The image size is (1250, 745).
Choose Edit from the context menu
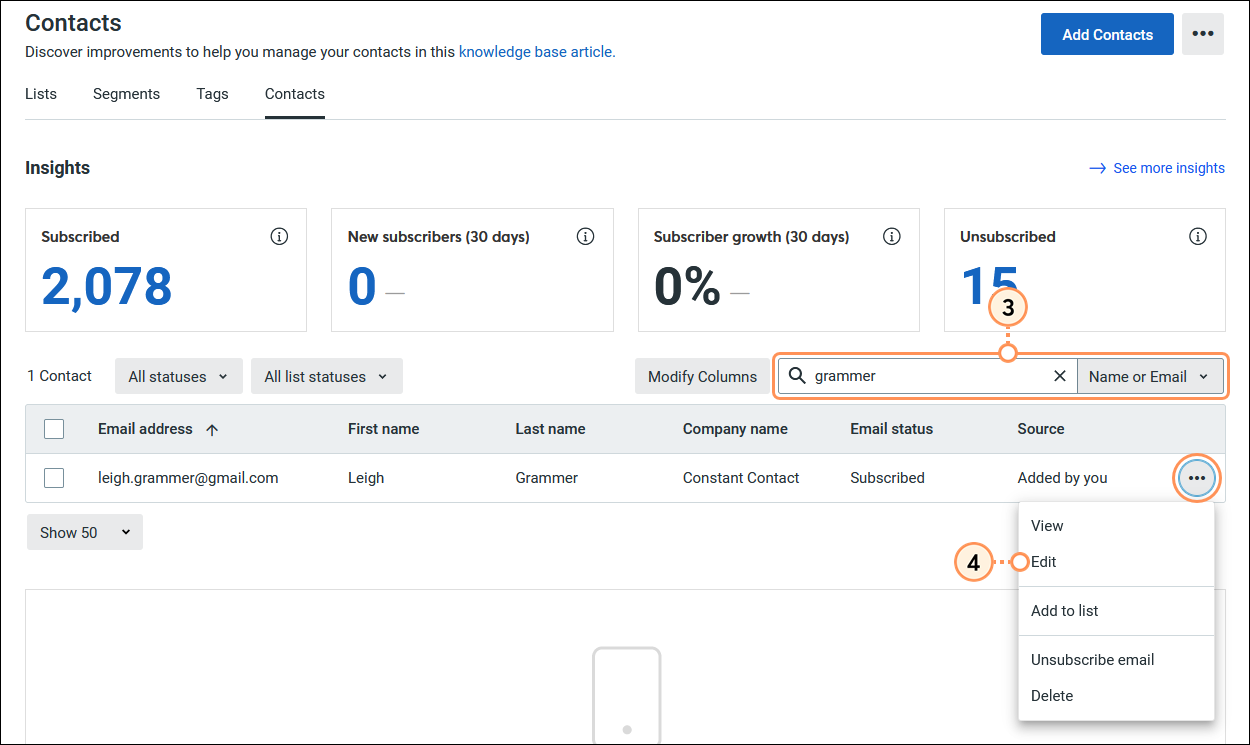[1044, 562]
